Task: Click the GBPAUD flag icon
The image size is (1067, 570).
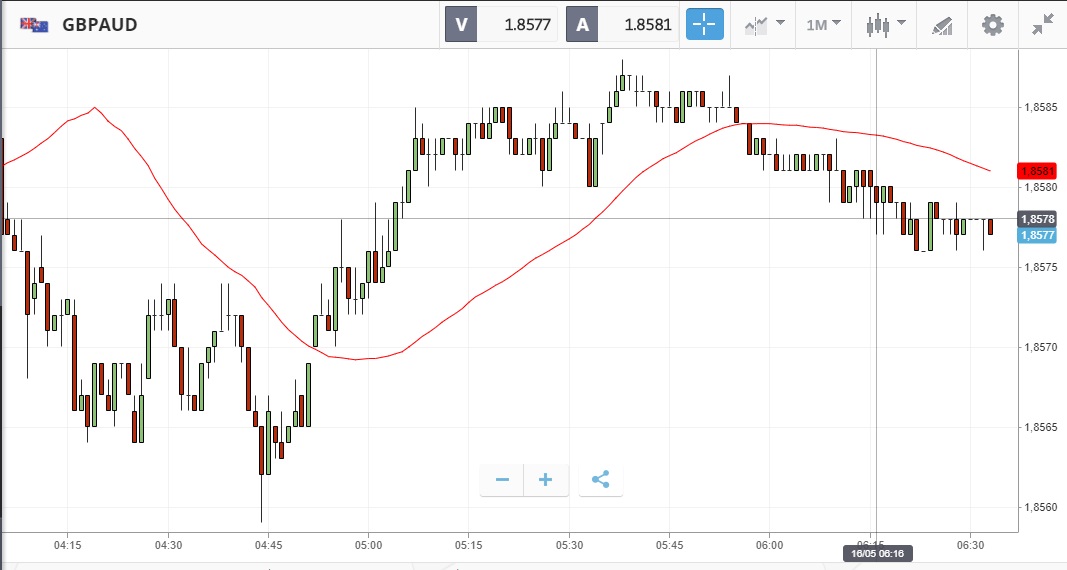Action: (x=35, y=25)
